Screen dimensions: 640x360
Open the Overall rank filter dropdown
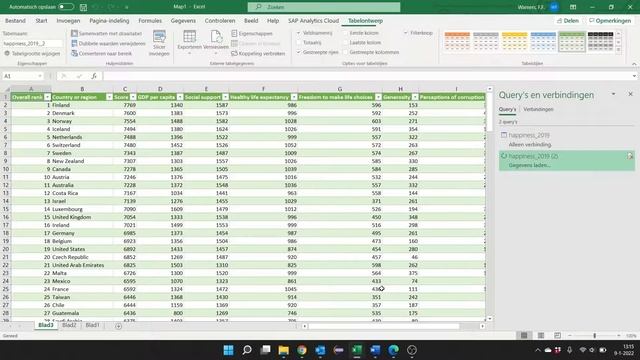(x=47, y=97)
